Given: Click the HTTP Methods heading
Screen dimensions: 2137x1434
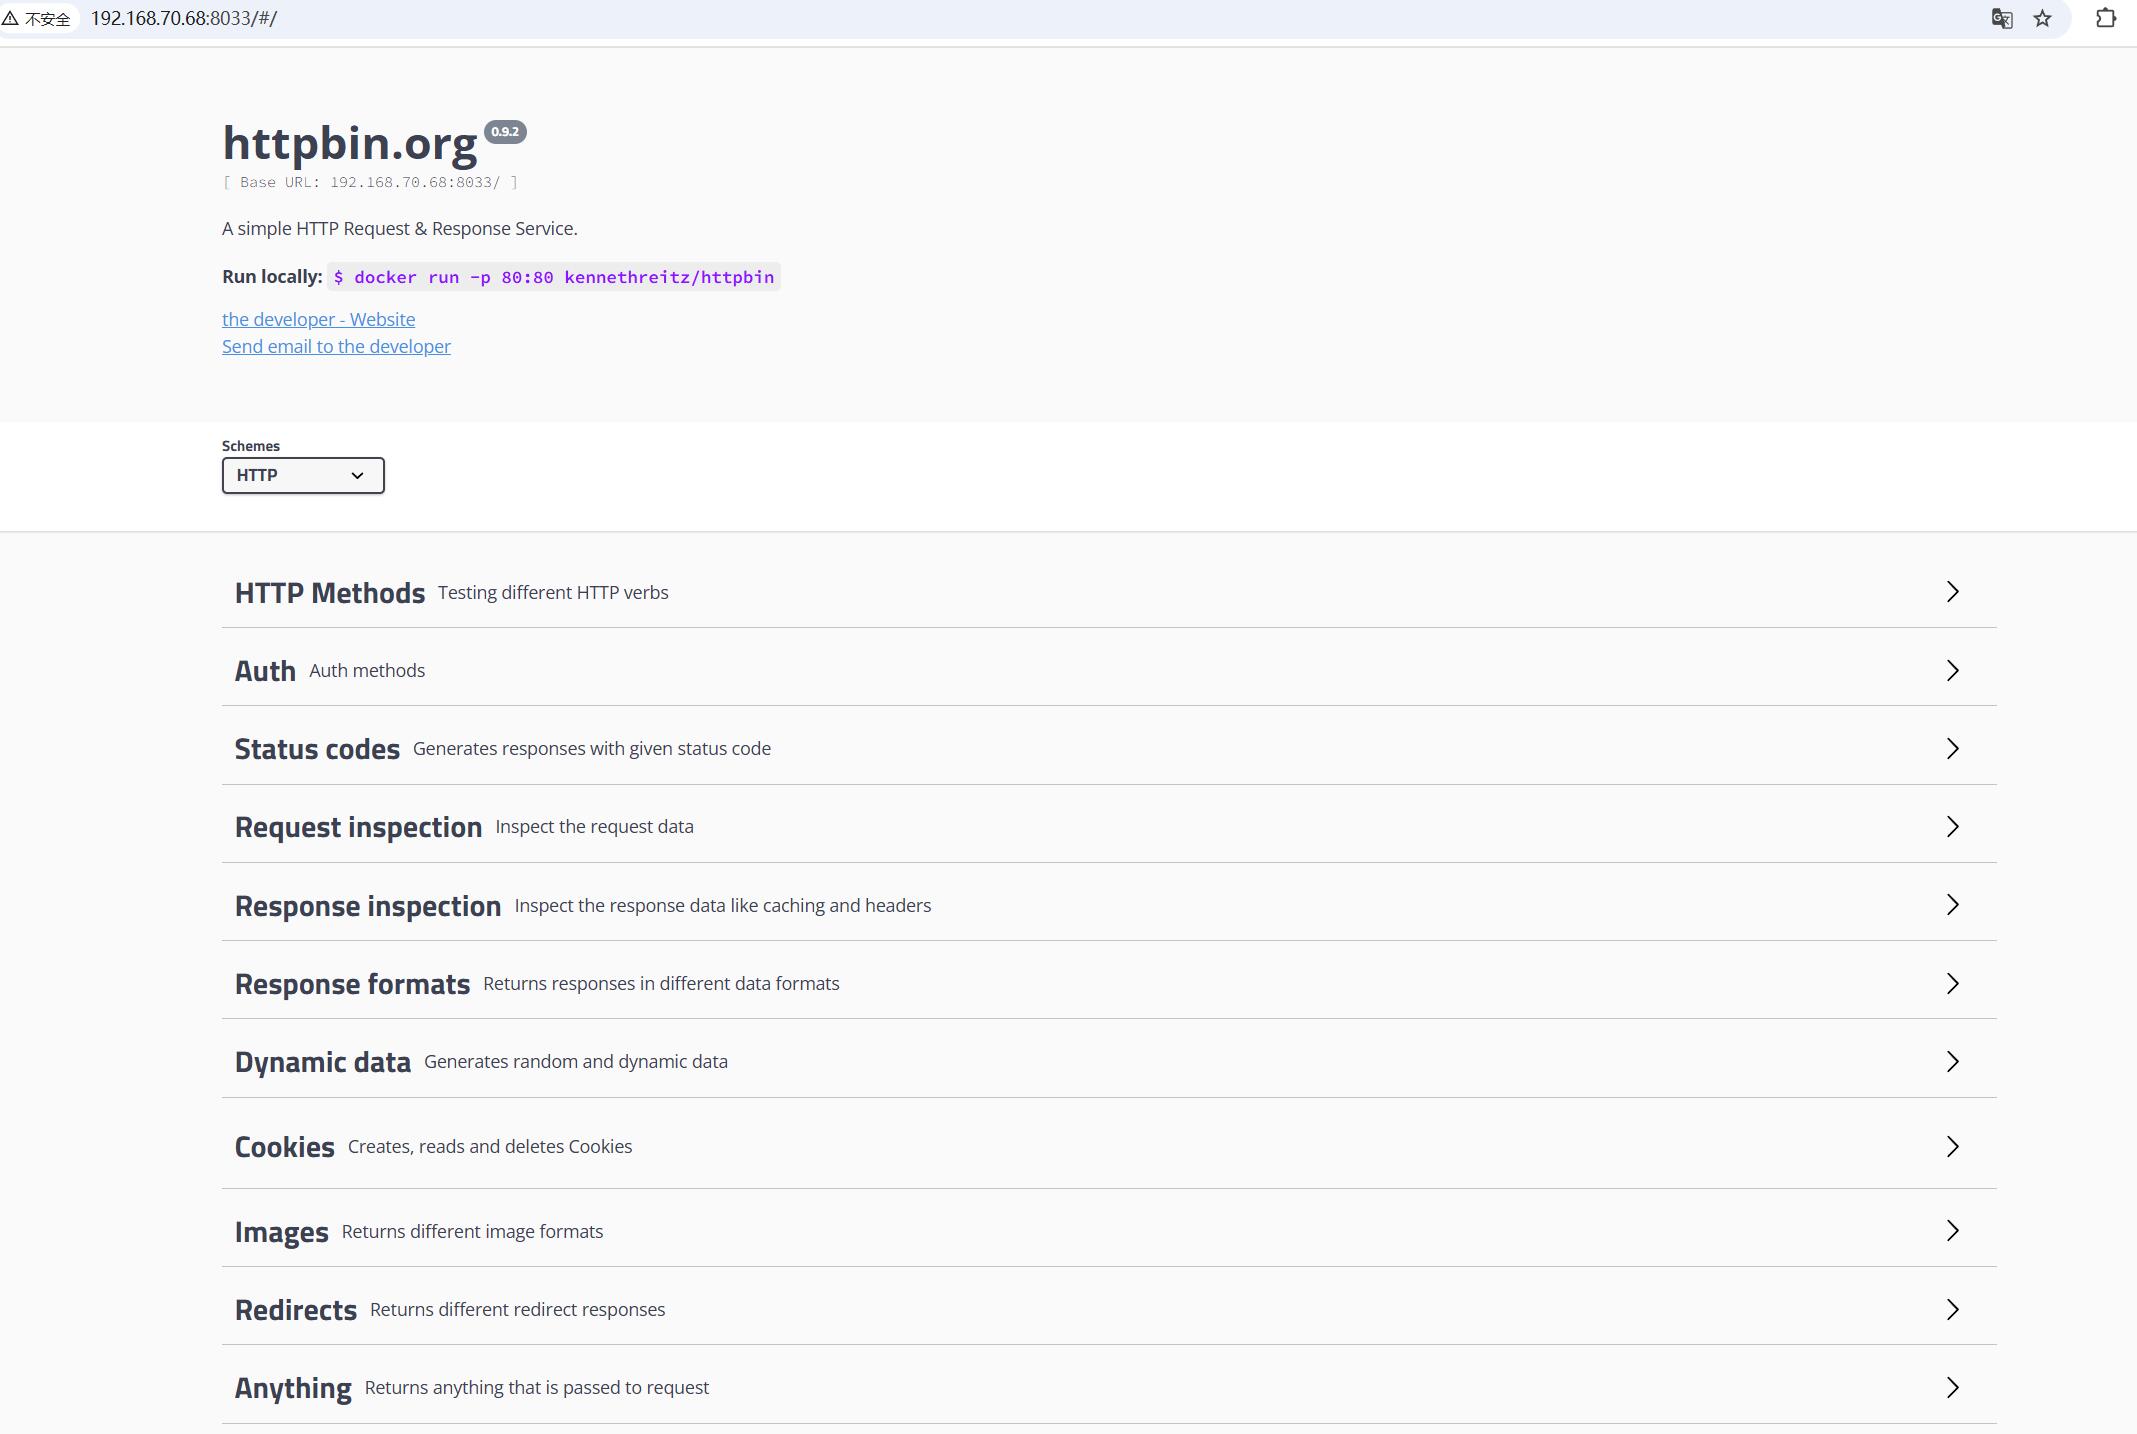Looking at the screenshot, I should tap(330, 593).
